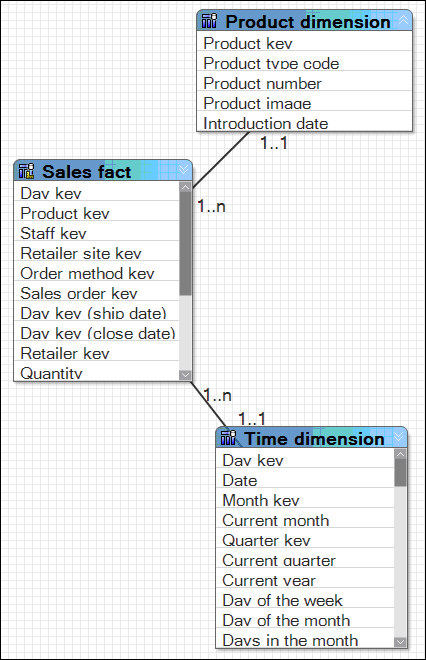Select the Sales fact title bar
The height and width of the screenshot is (660, 426).
click(x=103, y=170)
